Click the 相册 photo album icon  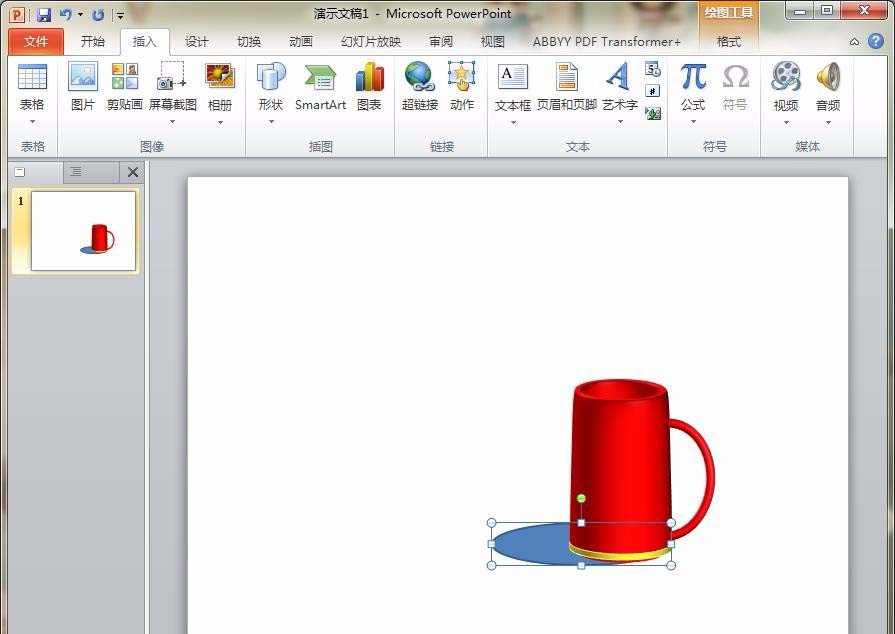[x=220, y=77]
